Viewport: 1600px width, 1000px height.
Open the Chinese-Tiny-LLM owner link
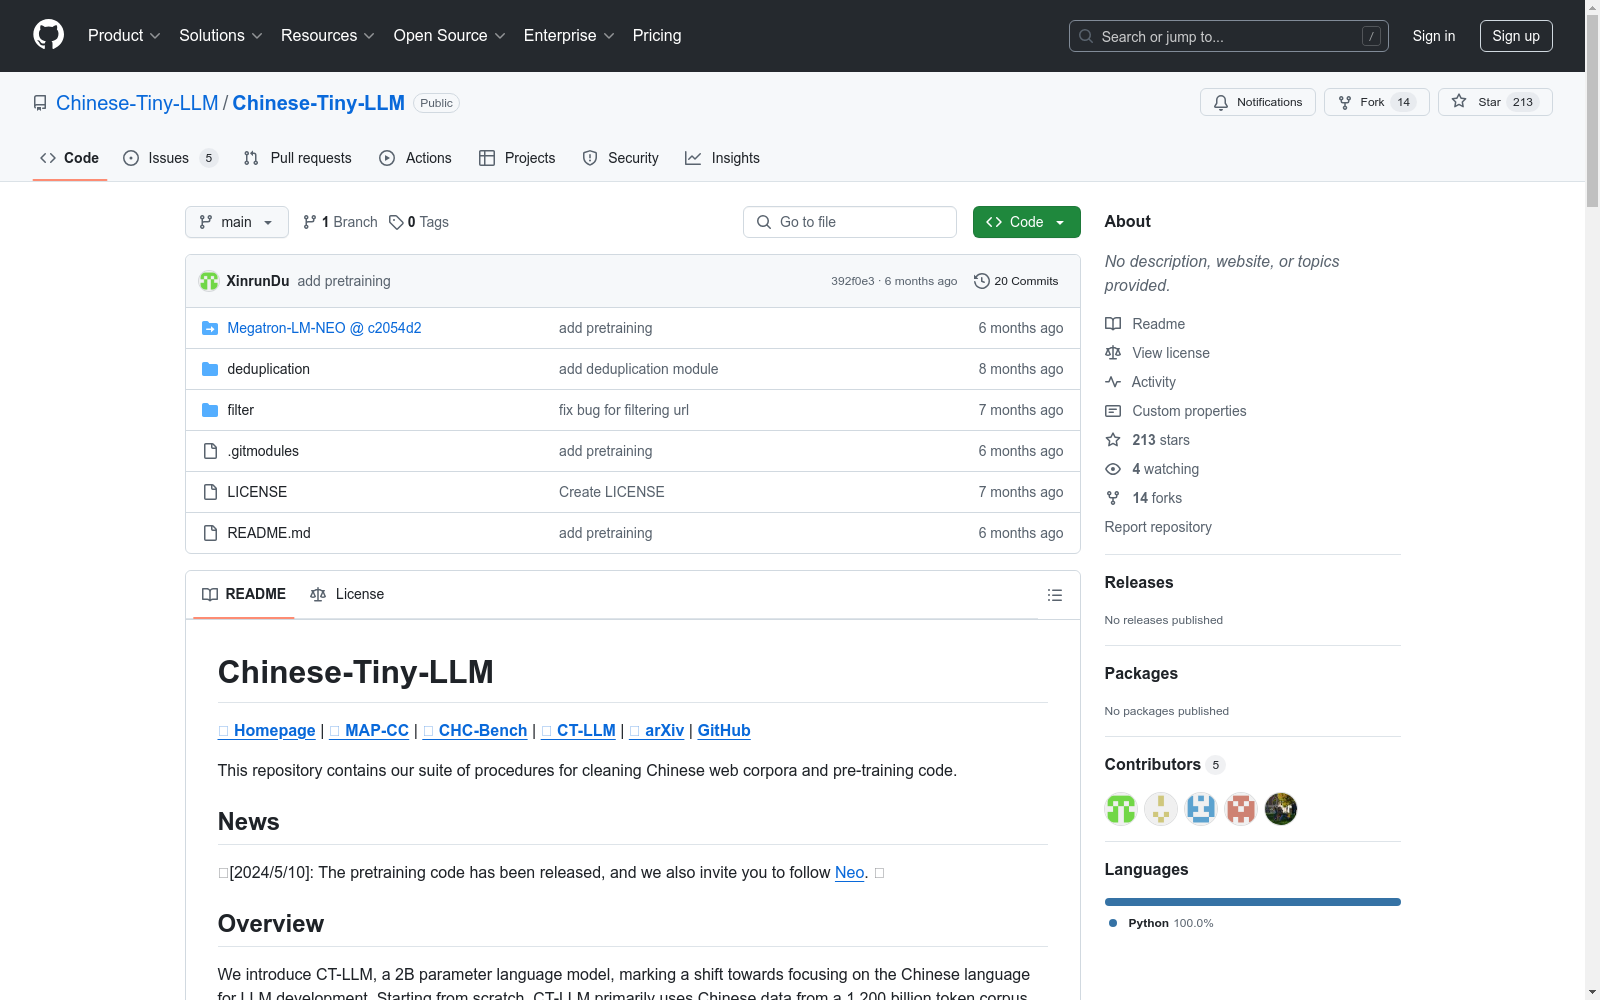click(x=137, y=103)
